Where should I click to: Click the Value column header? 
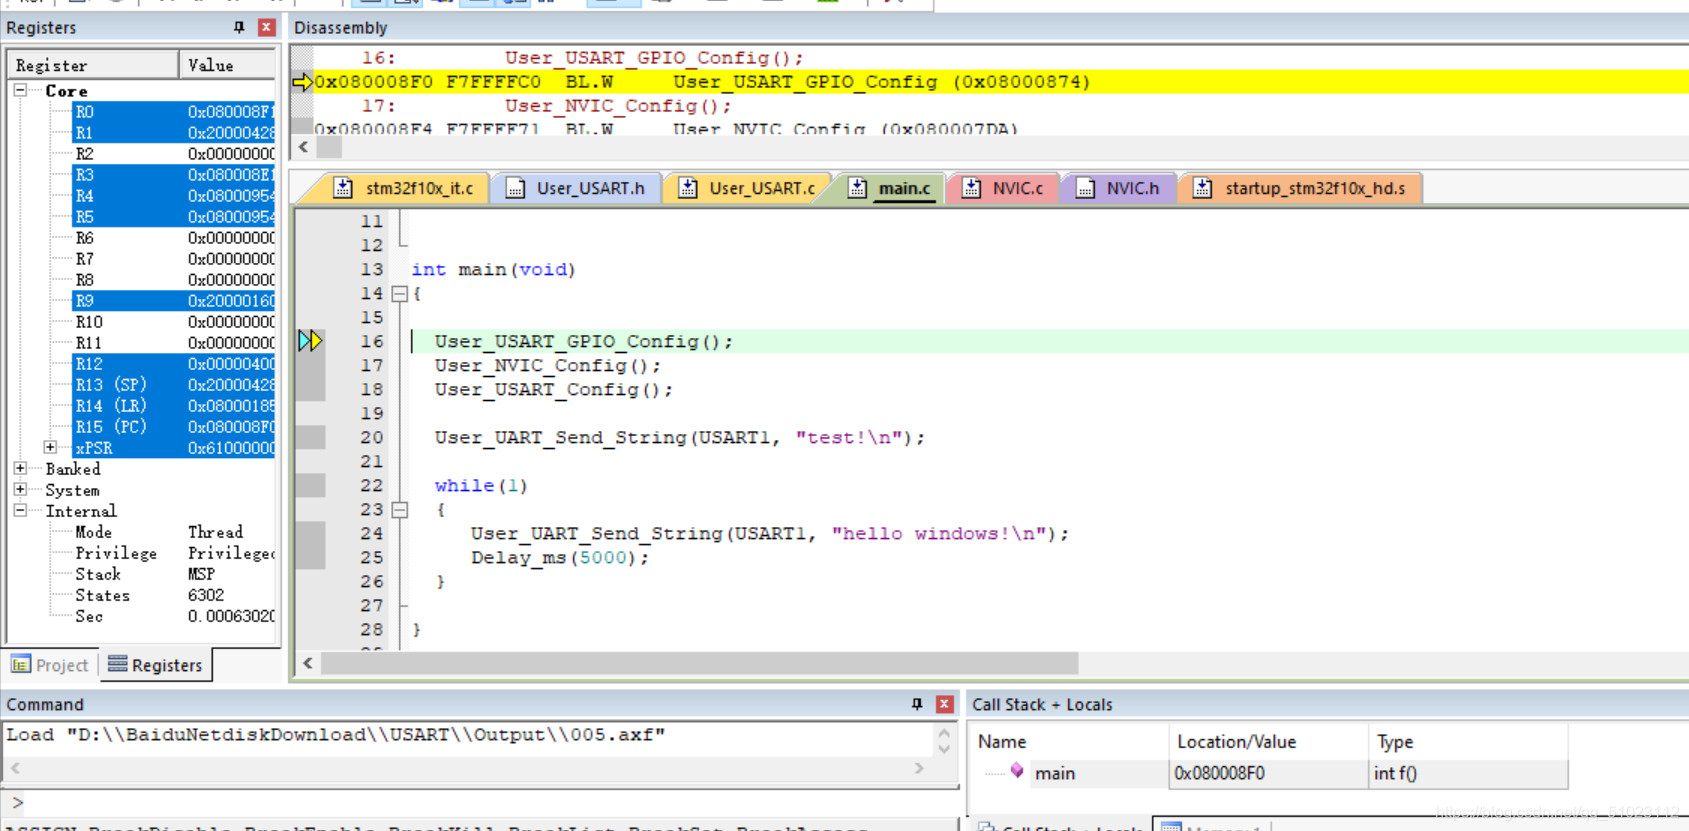click(228, 65)
